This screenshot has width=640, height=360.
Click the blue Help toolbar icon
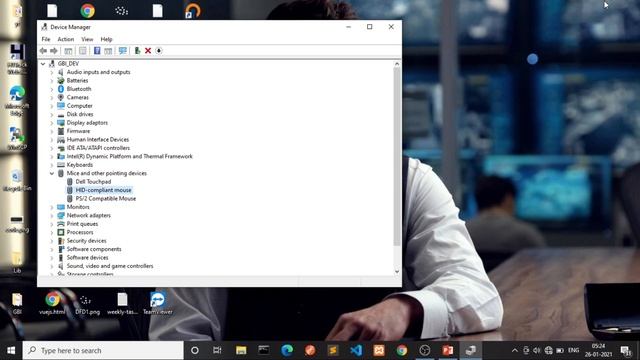97,51
